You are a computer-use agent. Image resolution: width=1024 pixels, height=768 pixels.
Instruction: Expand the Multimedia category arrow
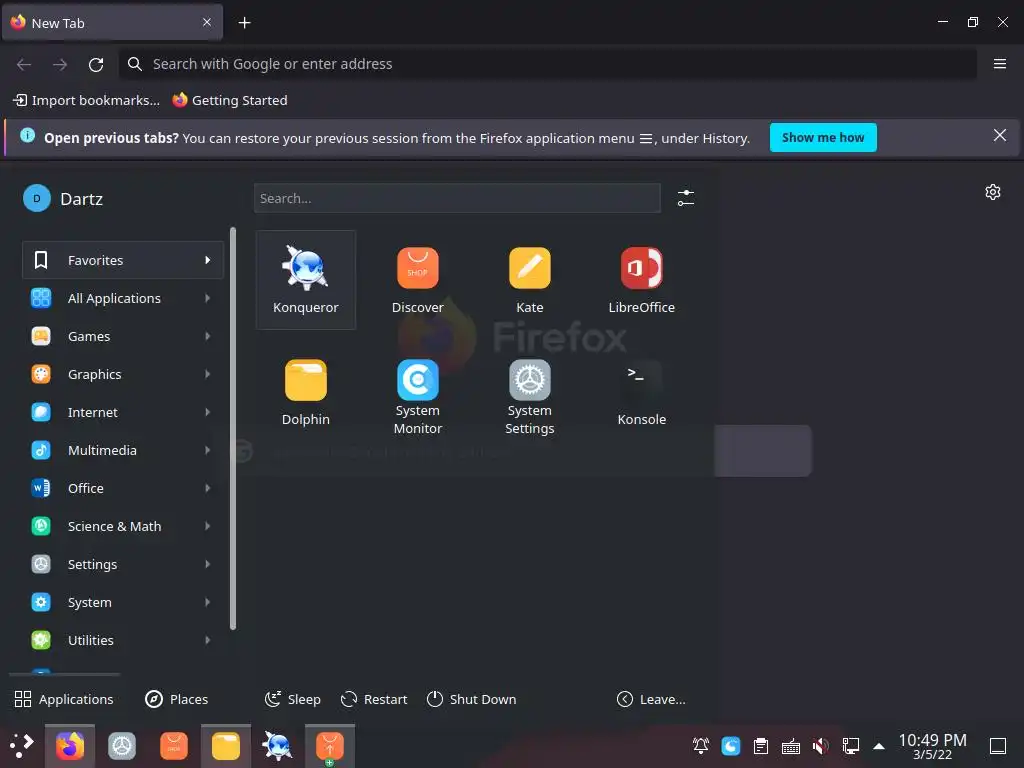tap(208, 450)
